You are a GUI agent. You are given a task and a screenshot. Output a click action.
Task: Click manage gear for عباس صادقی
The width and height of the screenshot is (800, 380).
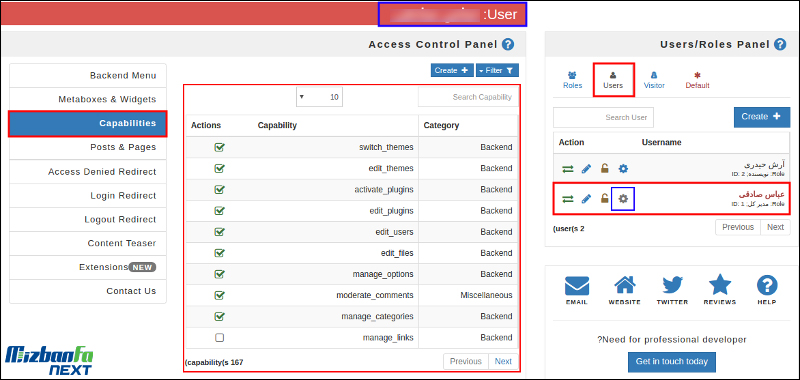(623, 199)
